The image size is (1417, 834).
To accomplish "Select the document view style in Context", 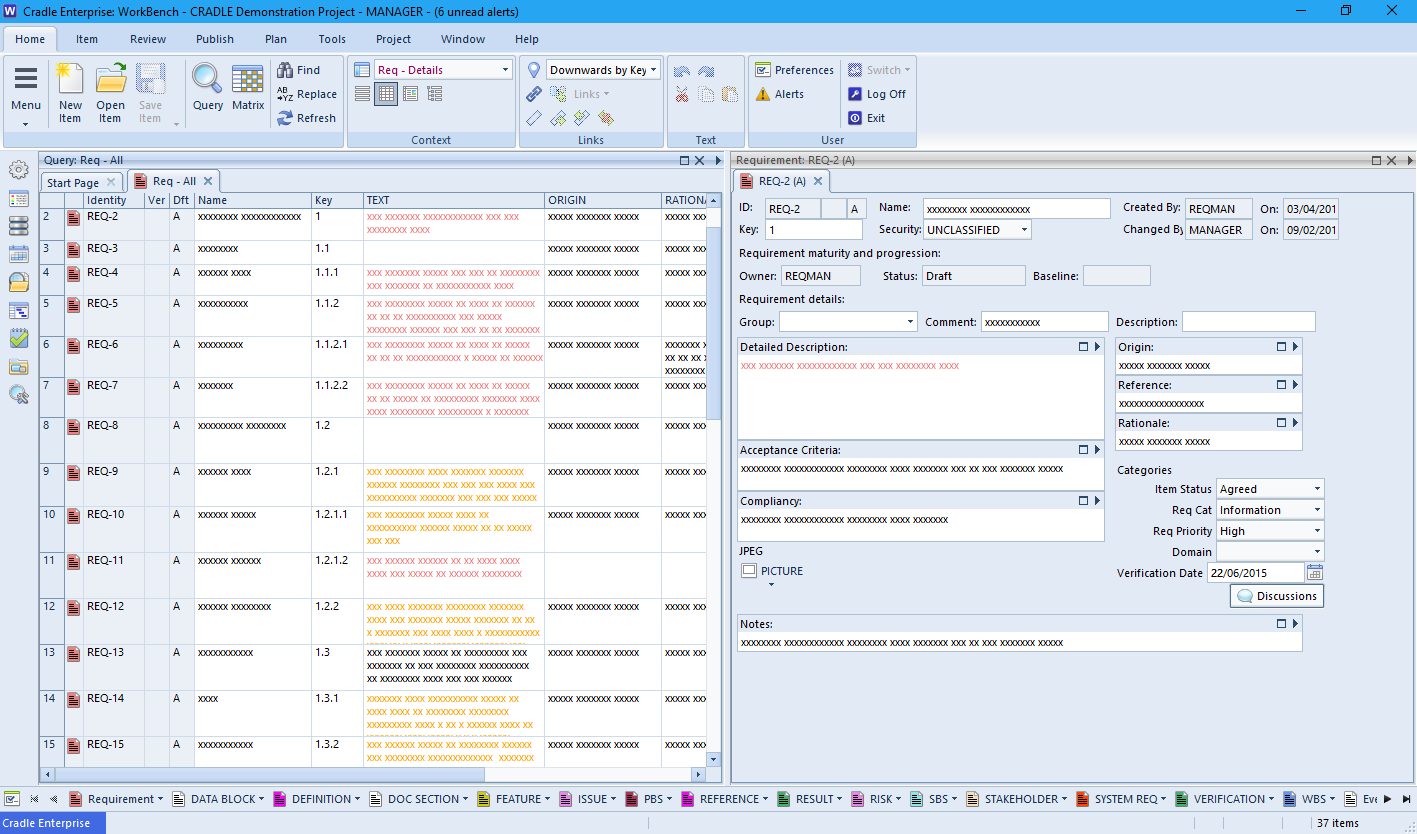I will (410, 94).
